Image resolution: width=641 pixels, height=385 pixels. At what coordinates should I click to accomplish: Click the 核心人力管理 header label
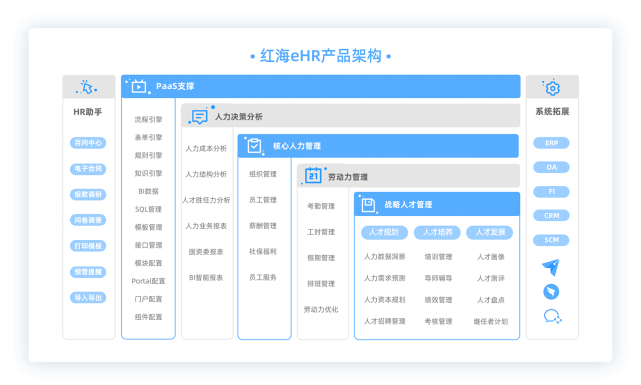[297, 146]
